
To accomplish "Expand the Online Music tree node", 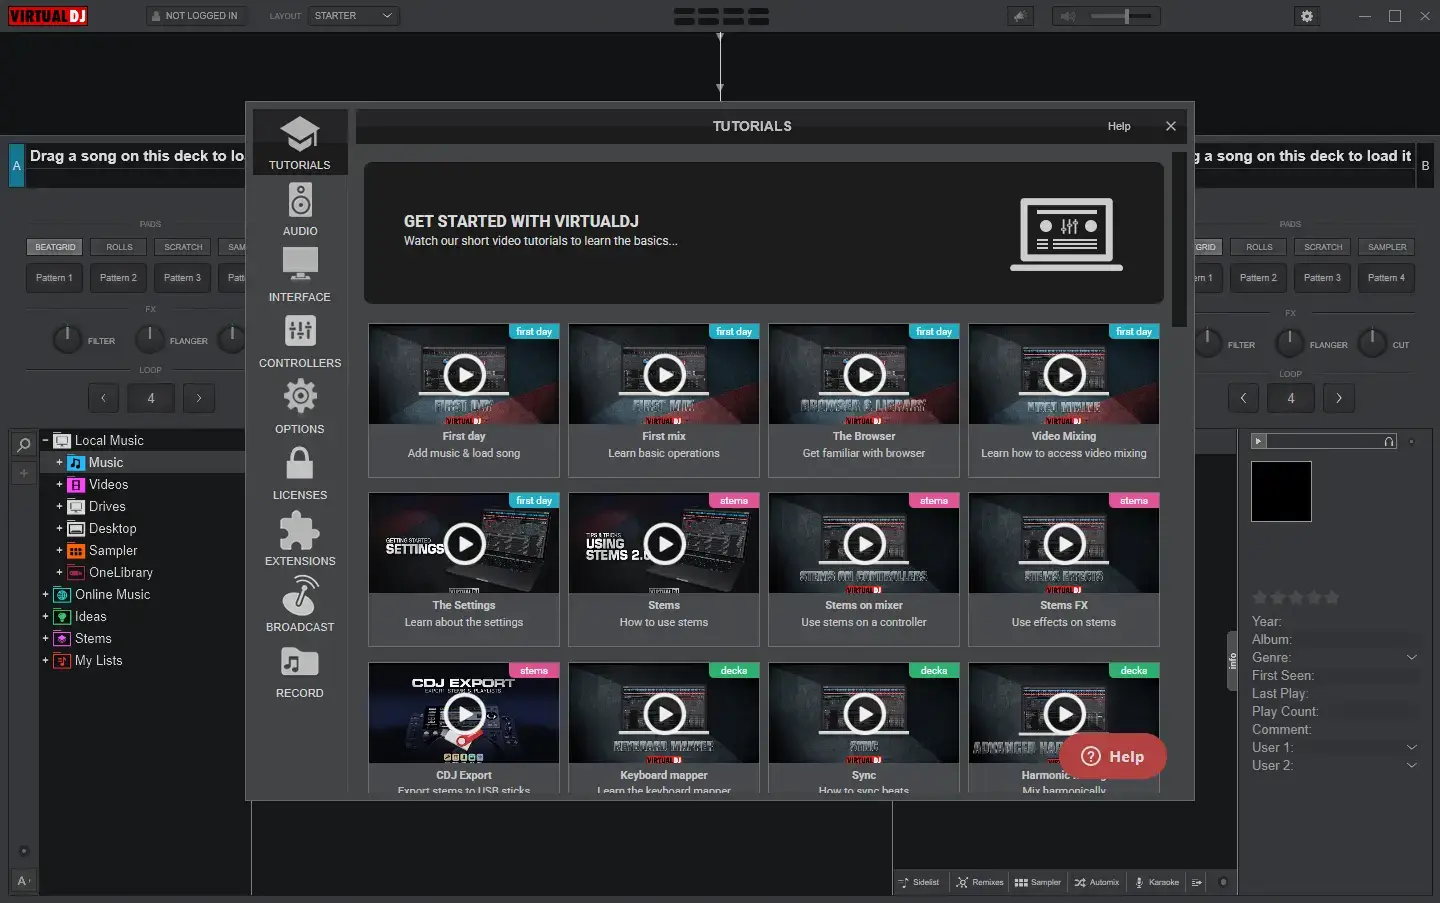I will point(45,594).
